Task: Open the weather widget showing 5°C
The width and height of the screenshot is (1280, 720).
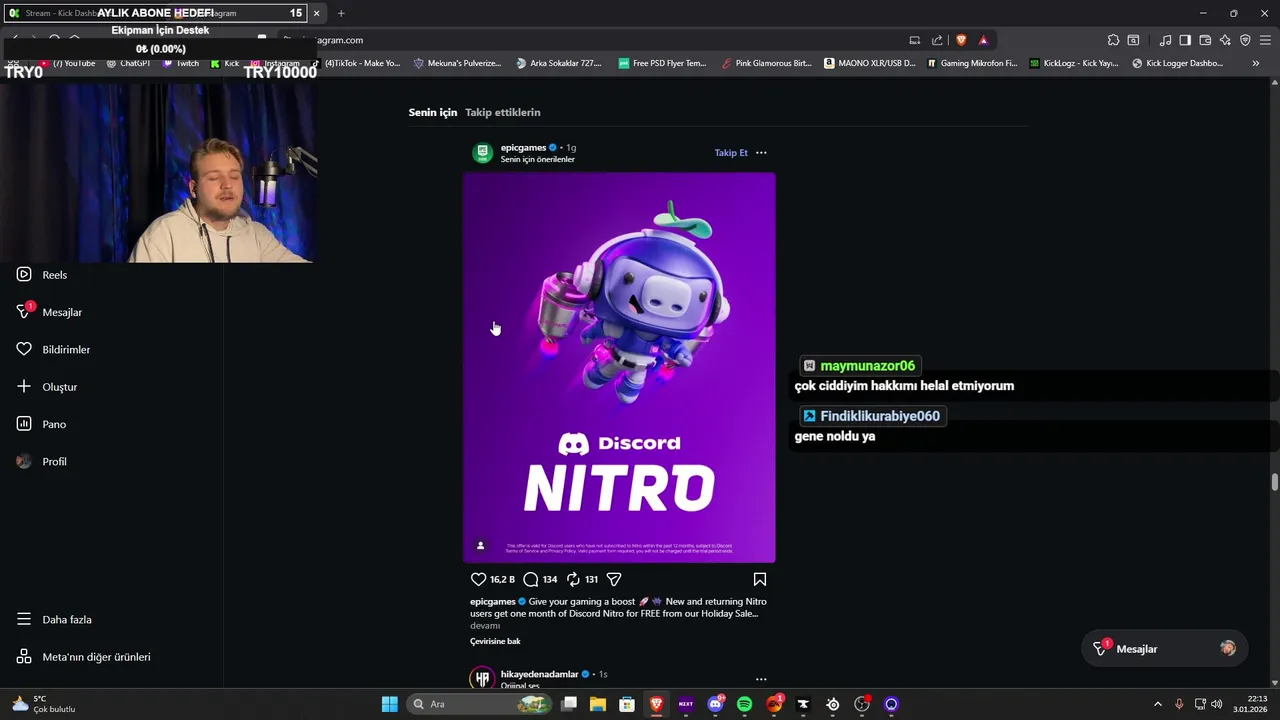Action: click(42, 704)
